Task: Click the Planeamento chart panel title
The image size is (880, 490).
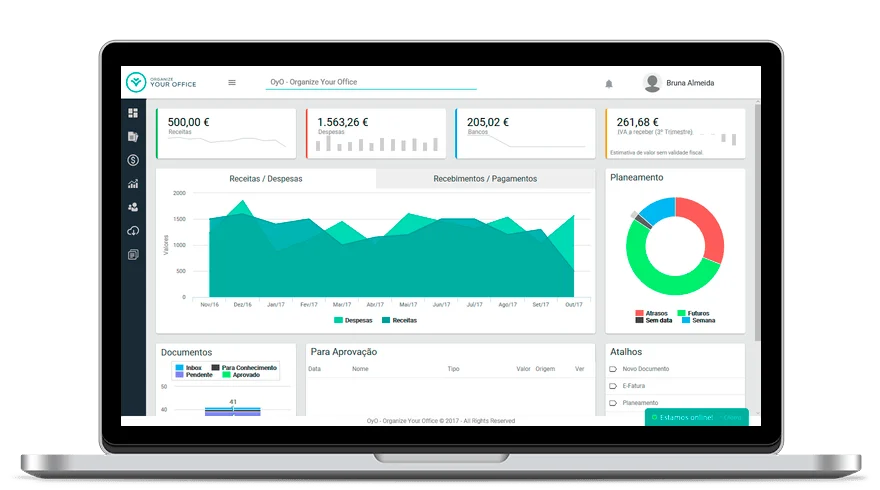Action: coord(636,177)
